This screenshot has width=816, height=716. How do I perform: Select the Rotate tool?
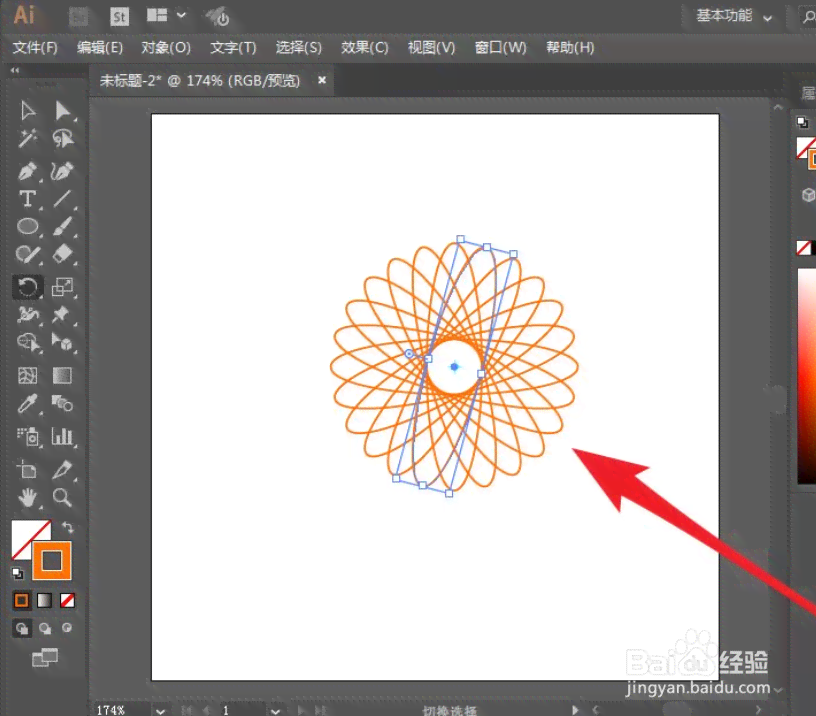[28, 287]
